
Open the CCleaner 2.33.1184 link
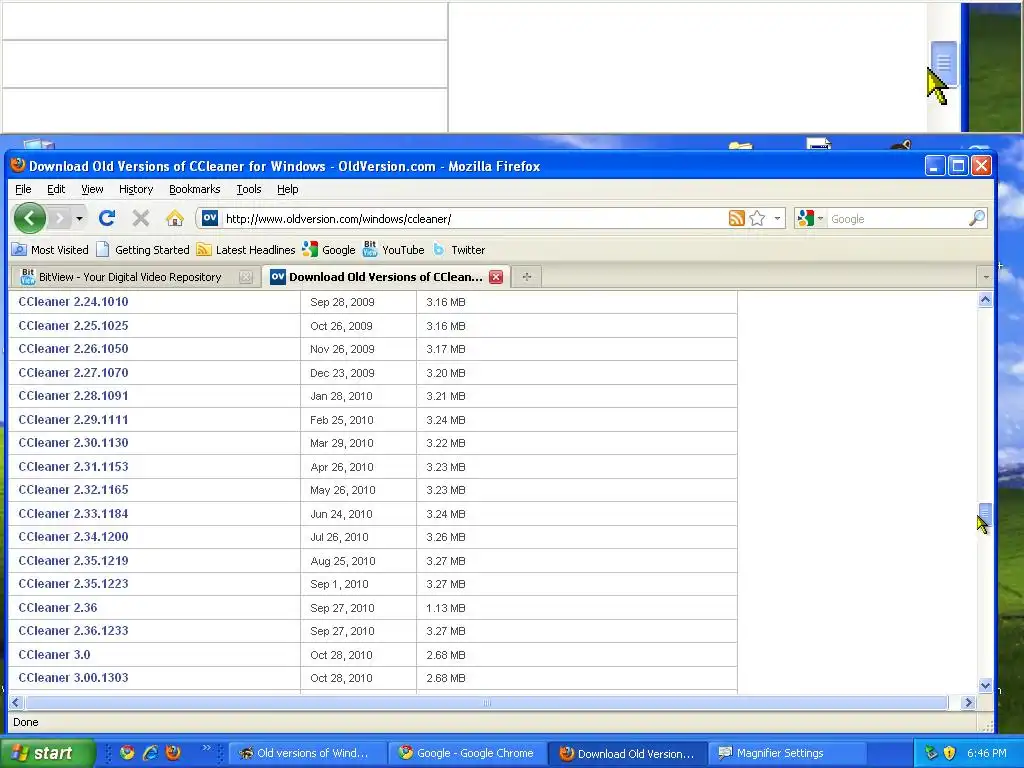[73, 513]
